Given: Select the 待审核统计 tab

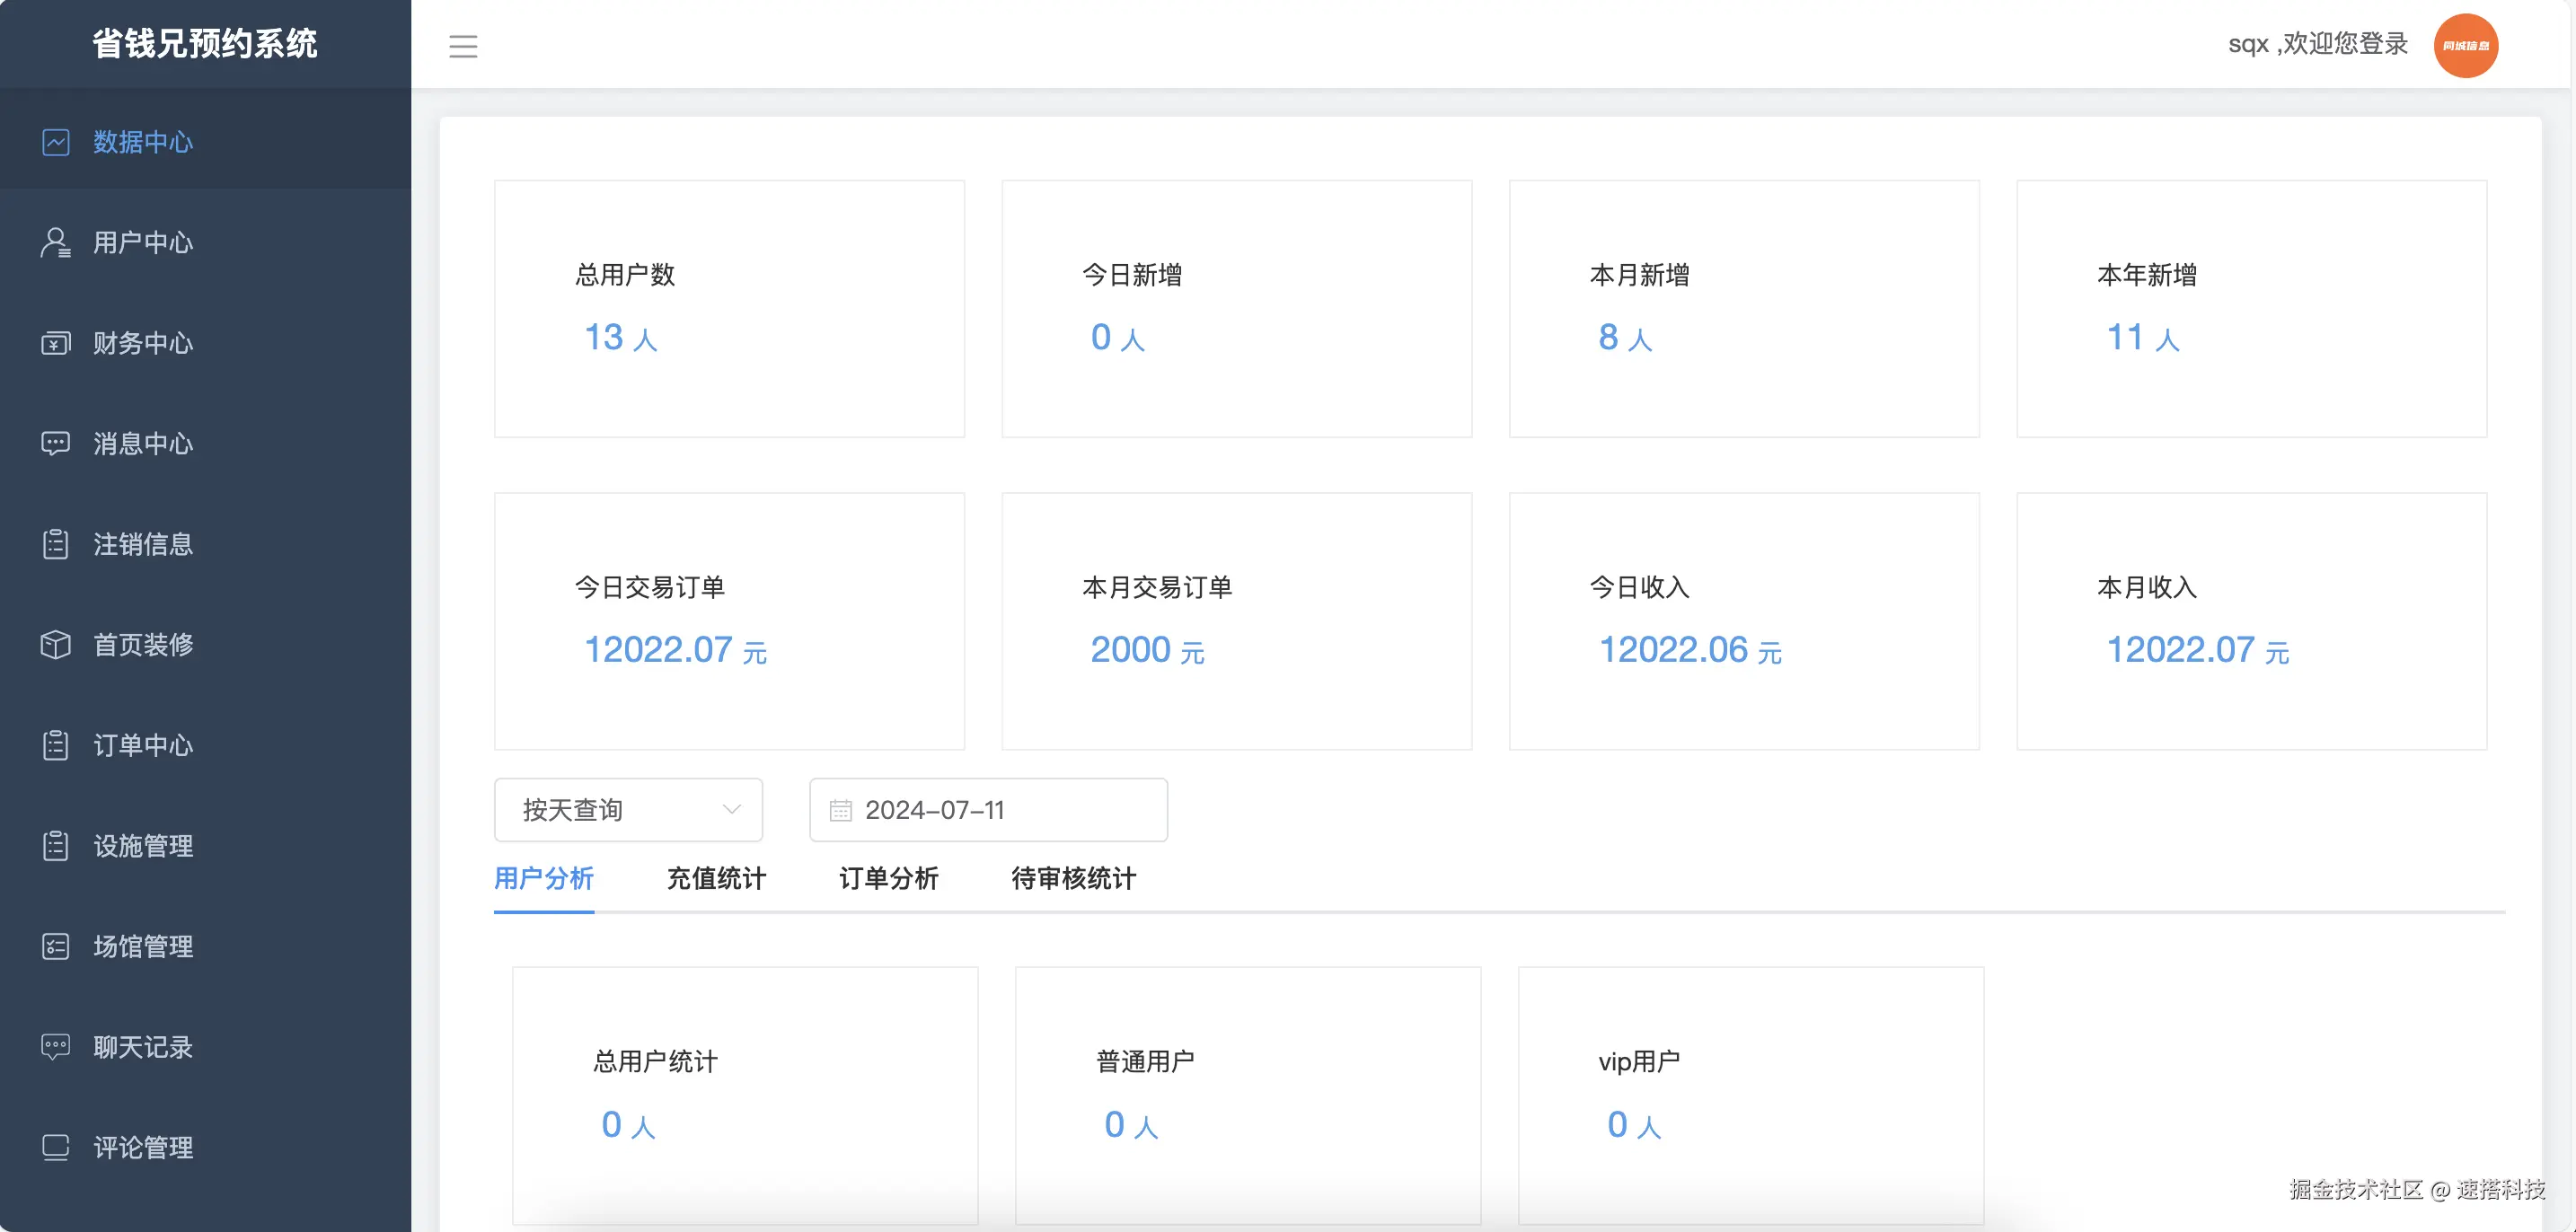Looking at the screenshot, I should [x=1072, y=879].
